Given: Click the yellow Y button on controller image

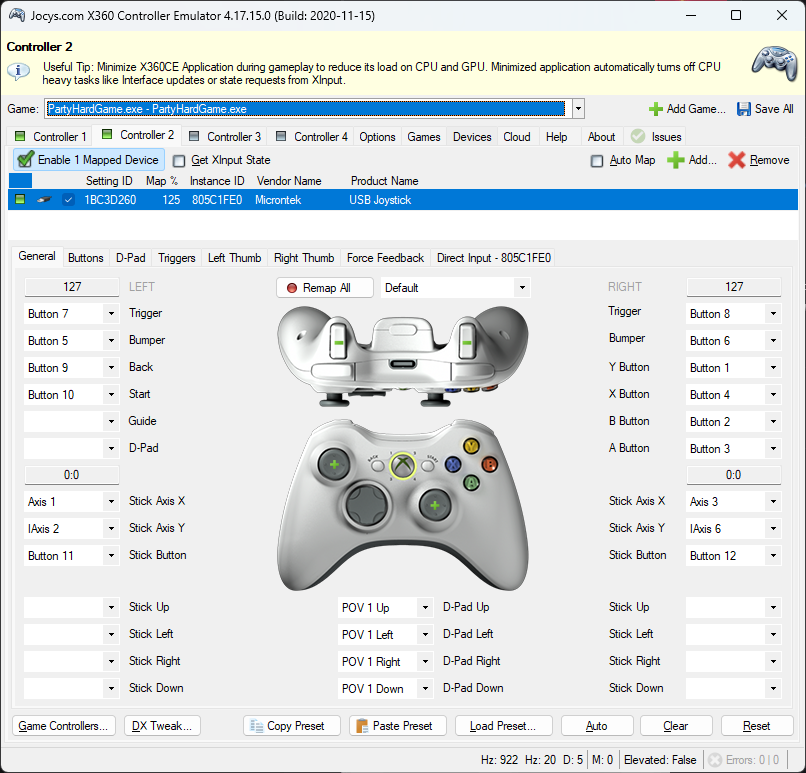Looking at the screenshot, I should [471, 446].
